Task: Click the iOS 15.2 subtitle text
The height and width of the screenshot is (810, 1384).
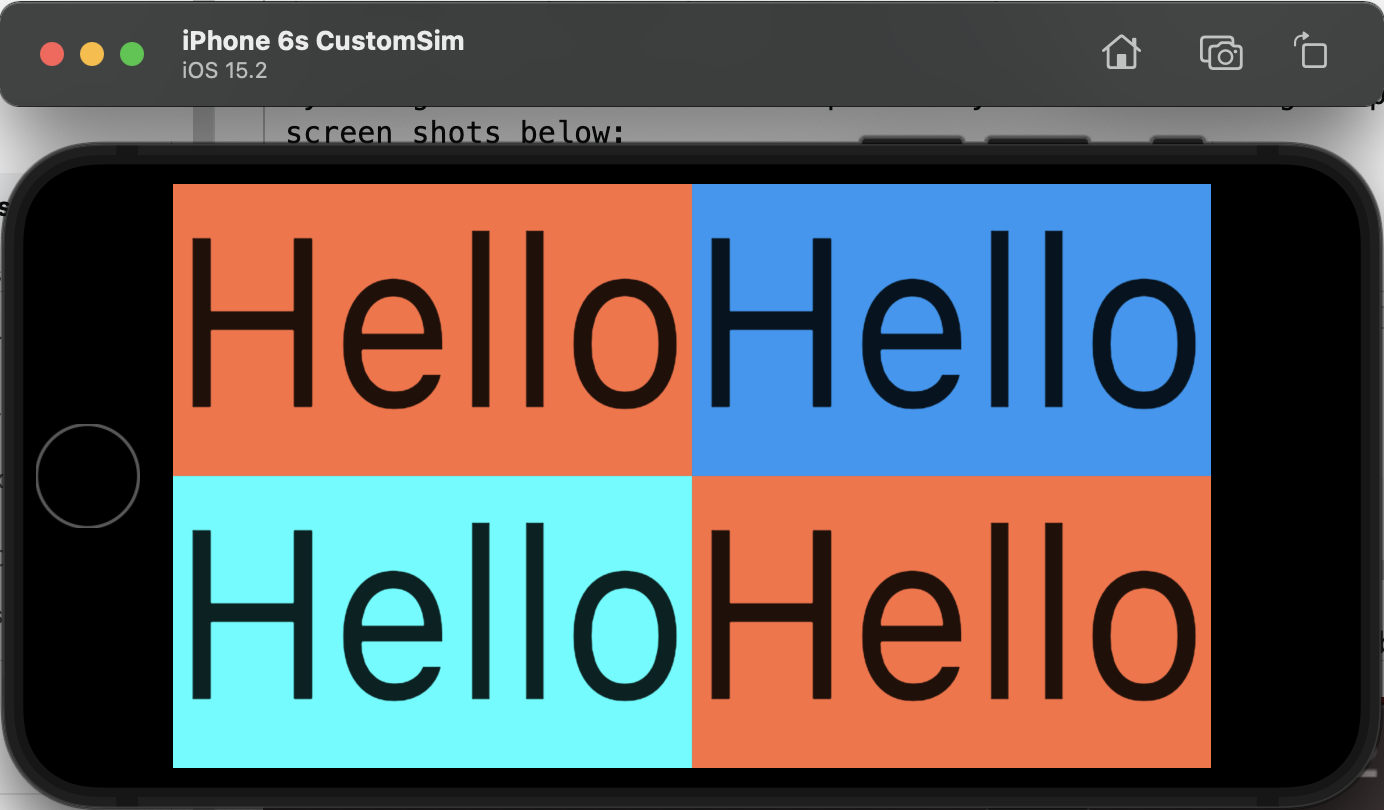Action: coord(225,71)
